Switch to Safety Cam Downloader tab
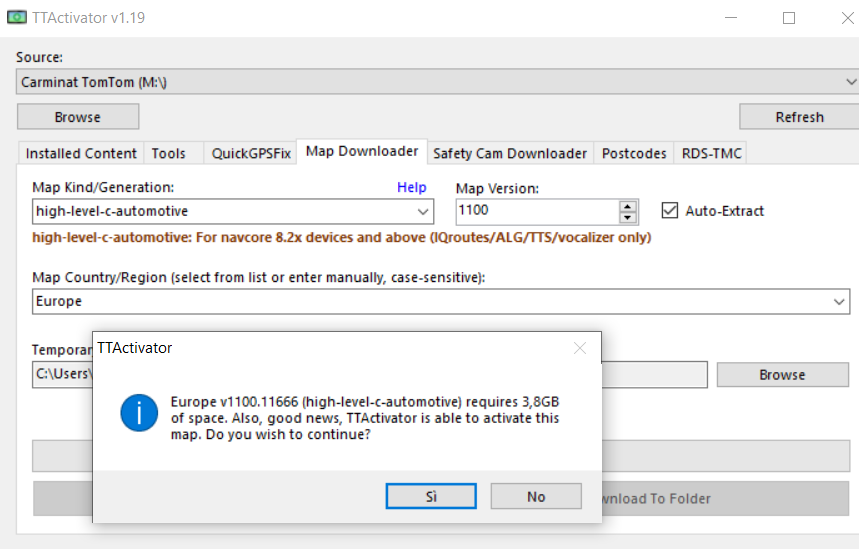 (x=510, y=153)
